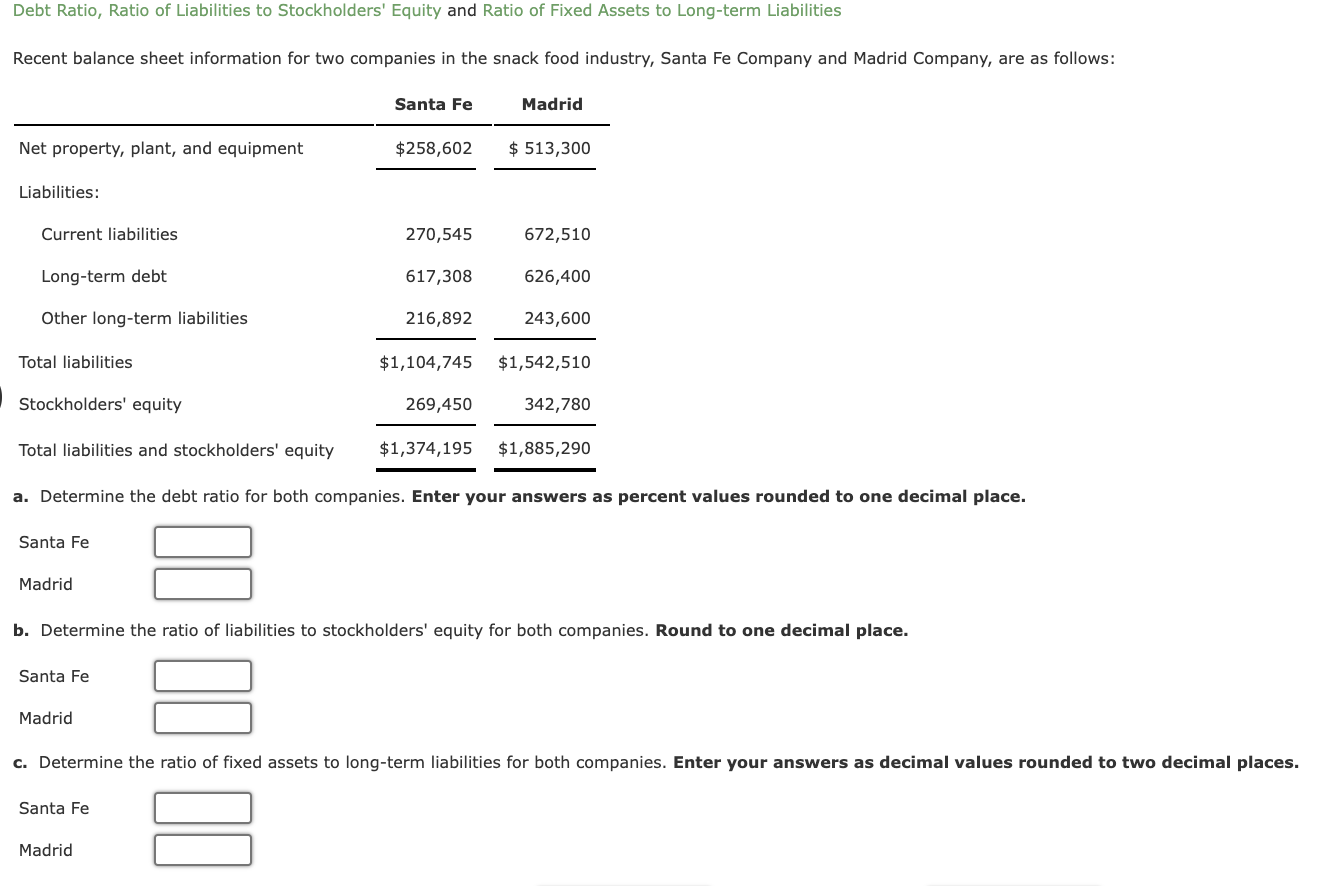This screenshot has height=886, width=1332.
Task: Click Total liabilities and stockholders' equity label
Action: point(176,450)
